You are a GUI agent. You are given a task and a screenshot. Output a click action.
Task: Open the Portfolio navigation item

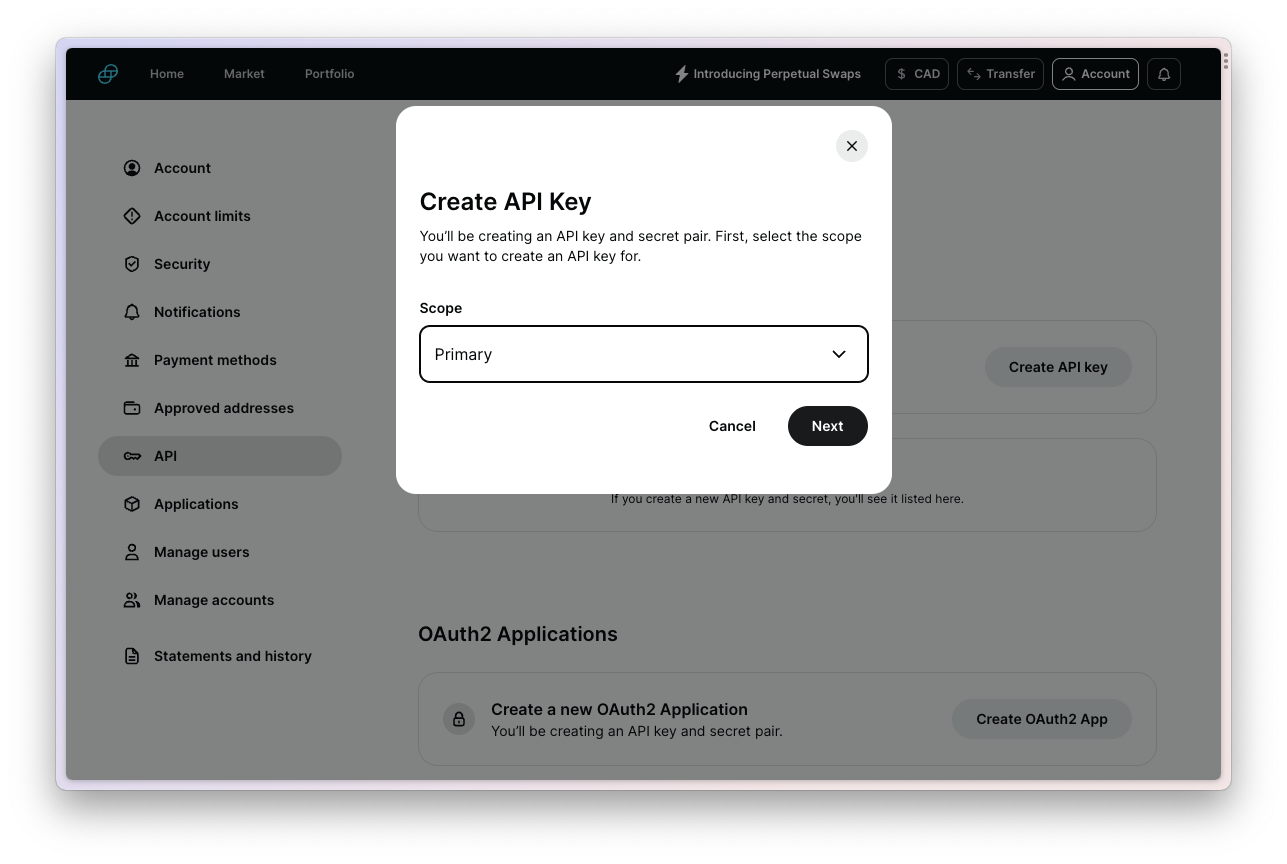(329, 74)
